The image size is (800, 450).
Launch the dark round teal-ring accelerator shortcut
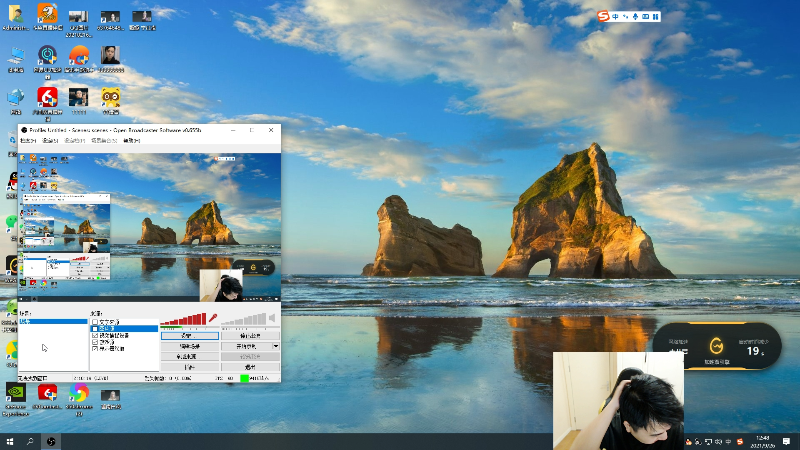point(47,59)
